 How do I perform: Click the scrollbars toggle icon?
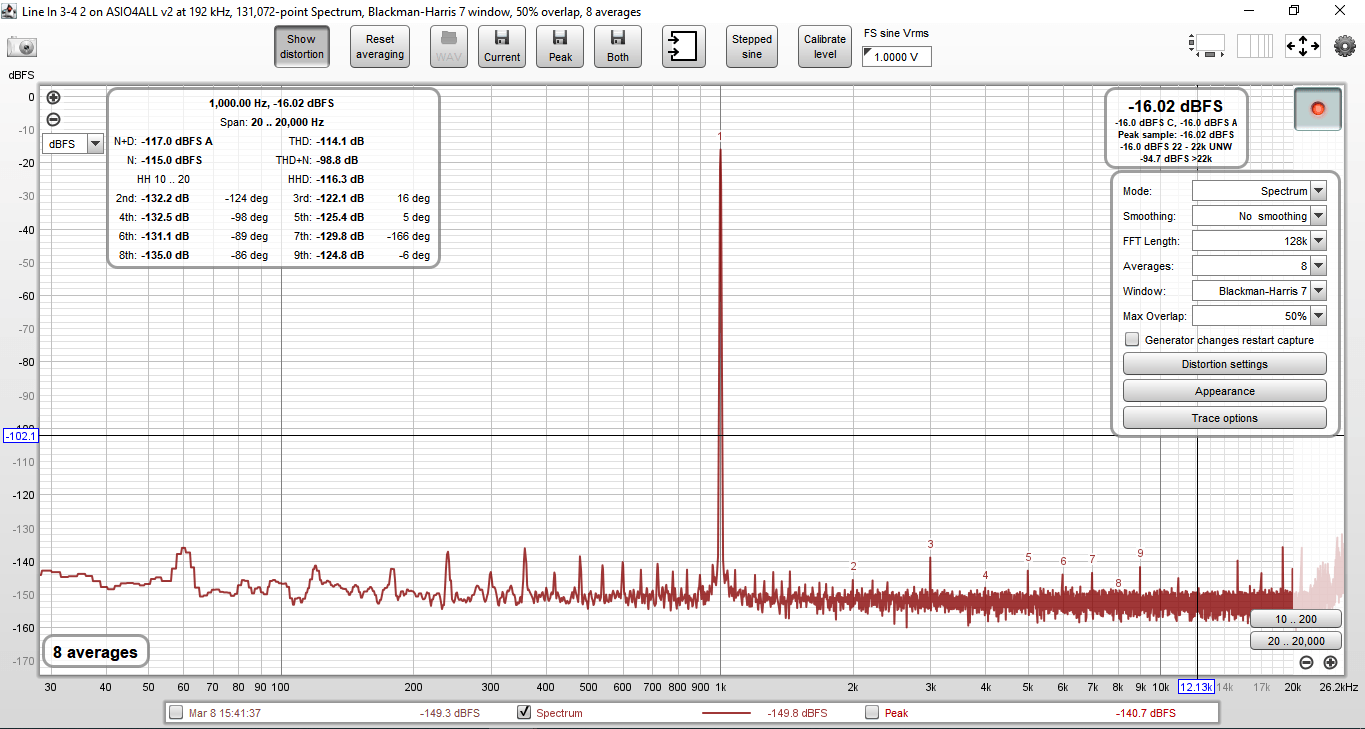1207,46
